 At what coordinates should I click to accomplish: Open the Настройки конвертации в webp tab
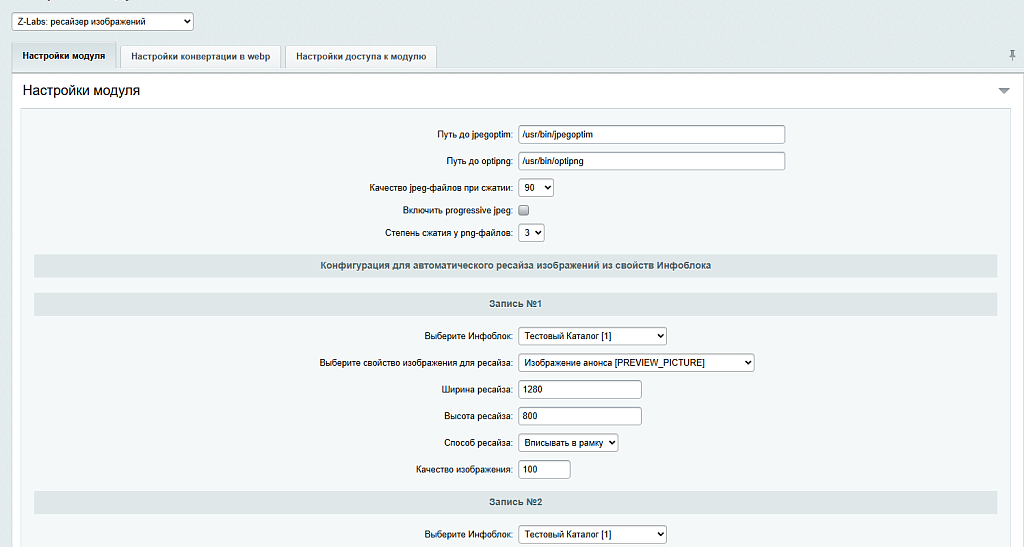pos(200,56)
